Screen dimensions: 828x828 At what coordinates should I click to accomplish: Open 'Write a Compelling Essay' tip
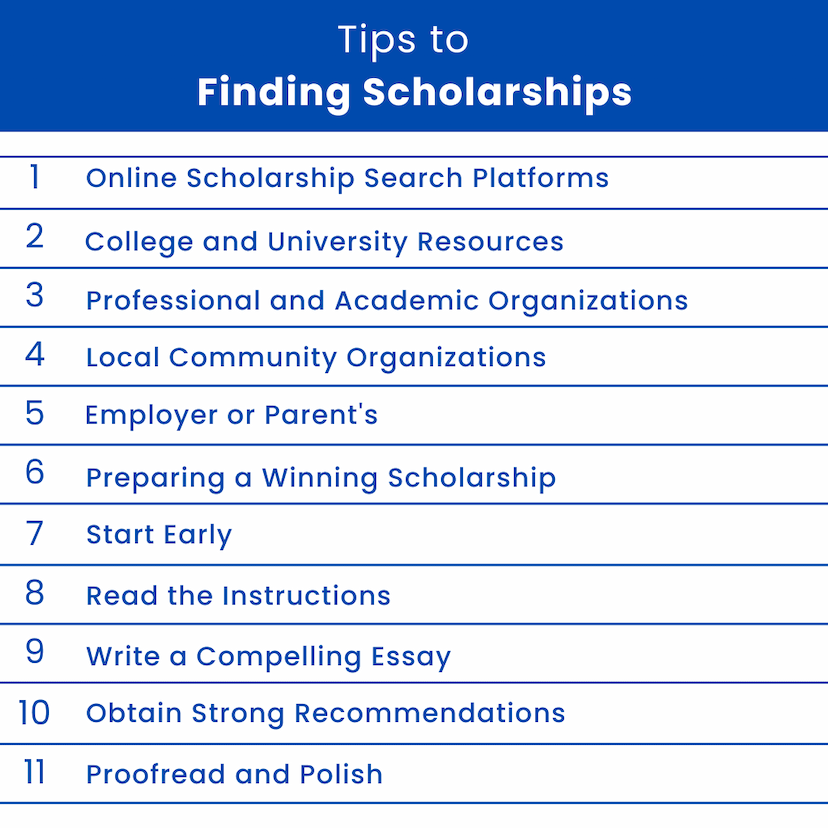(x=268, y=657)
